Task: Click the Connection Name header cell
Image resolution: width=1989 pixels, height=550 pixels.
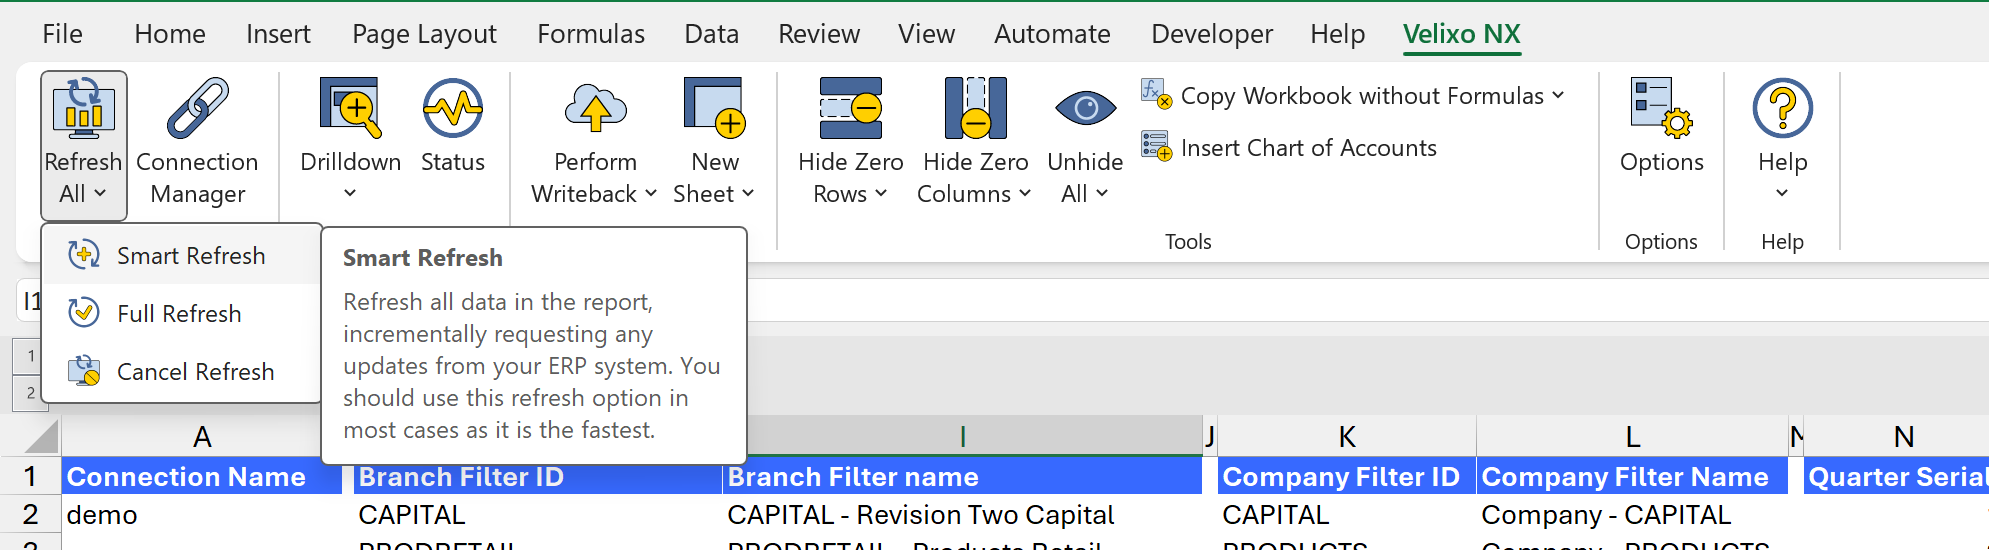Action: 202,476
